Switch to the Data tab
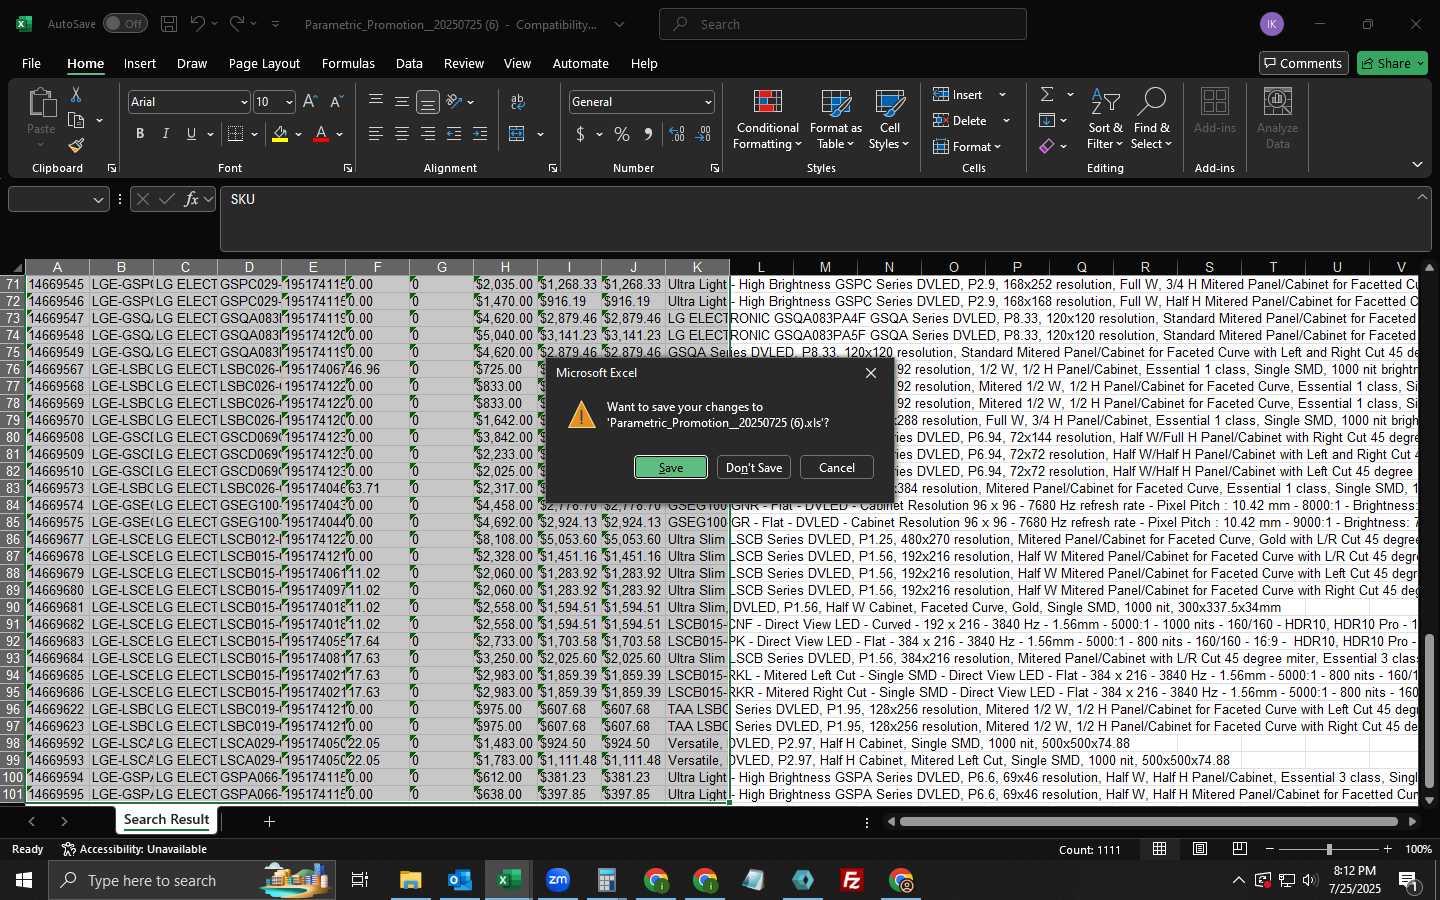Screen dimensions: 1440x900 [409, 63]
